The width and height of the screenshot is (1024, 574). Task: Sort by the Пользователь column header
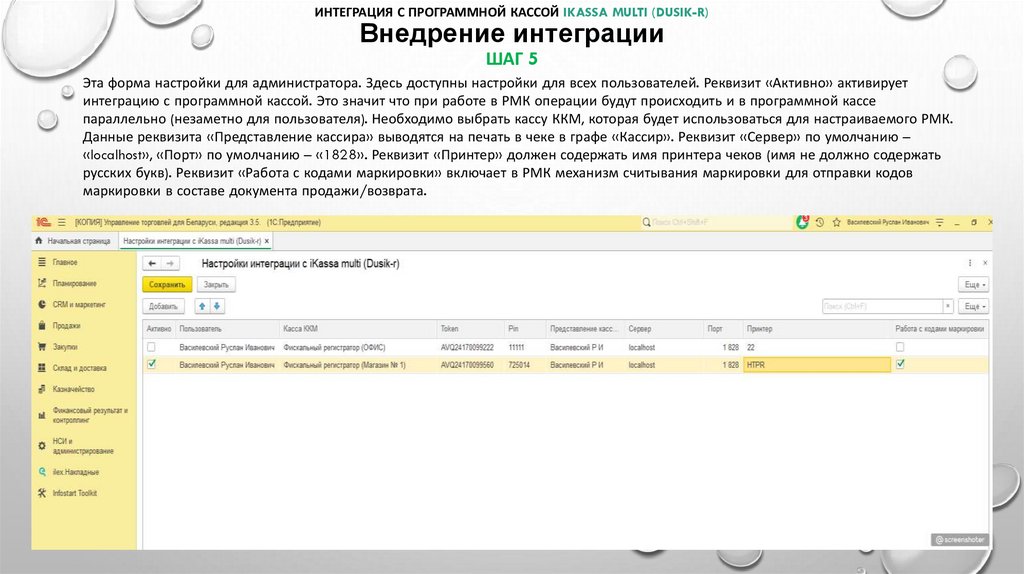click(x=227, y=328)
